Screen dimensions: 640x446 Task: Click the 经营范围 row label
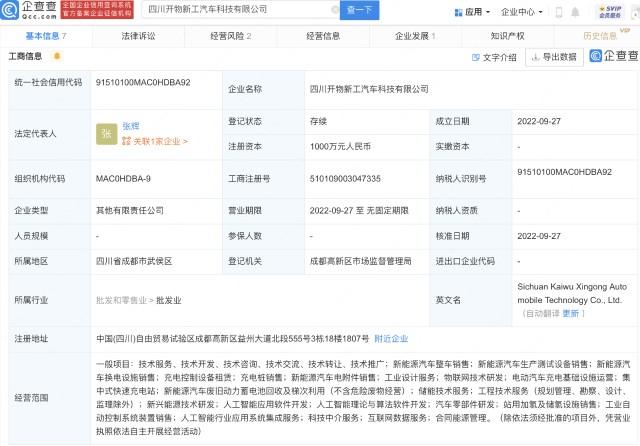click(31, 398)
